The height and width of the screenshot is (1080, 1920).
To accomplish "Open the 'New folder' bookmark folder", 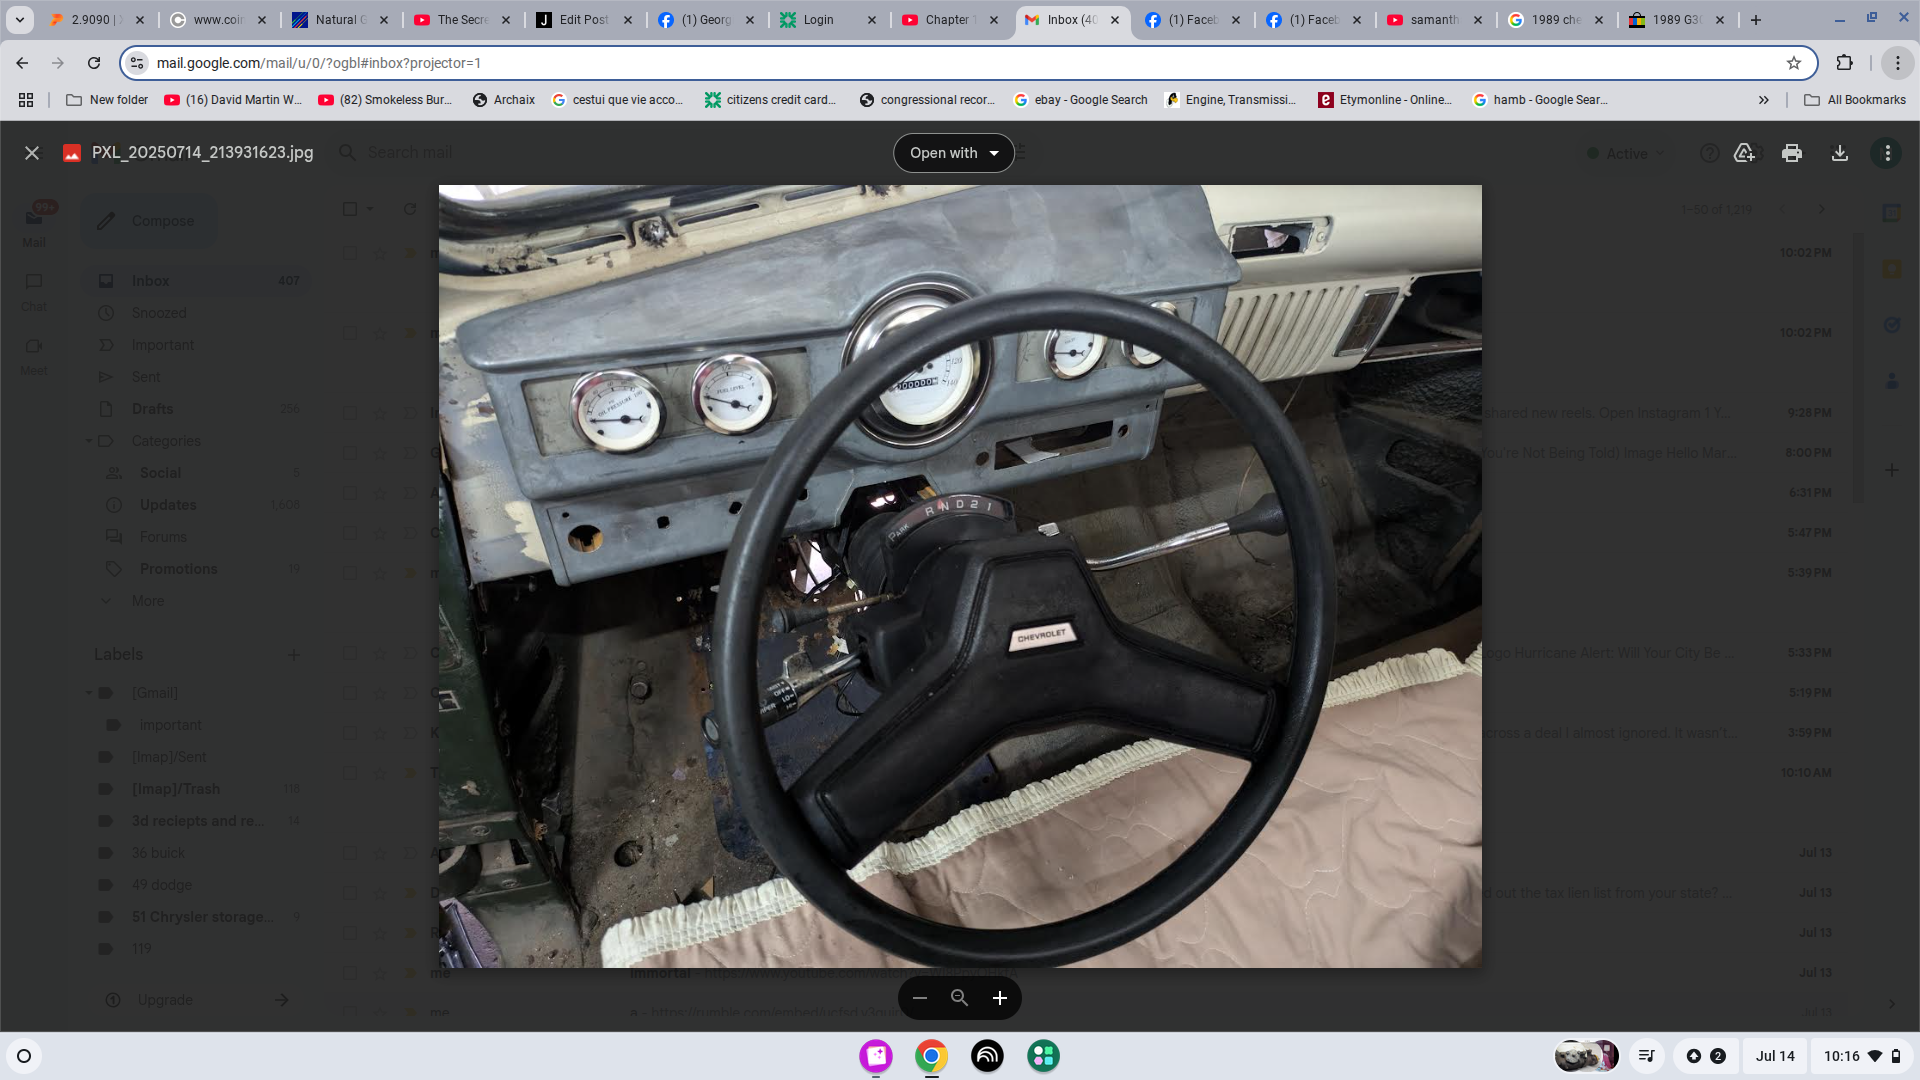I will [107, 100].
